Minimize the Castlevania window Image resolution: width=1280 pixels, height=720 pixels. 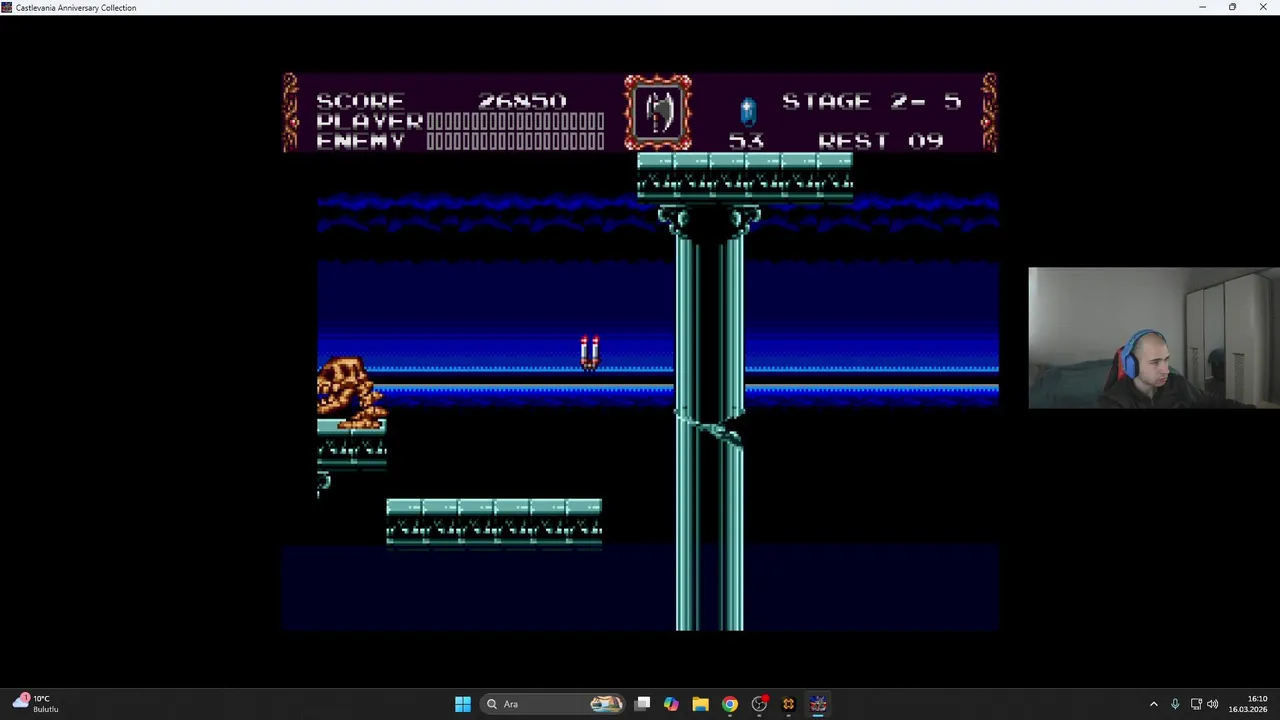1203,7
